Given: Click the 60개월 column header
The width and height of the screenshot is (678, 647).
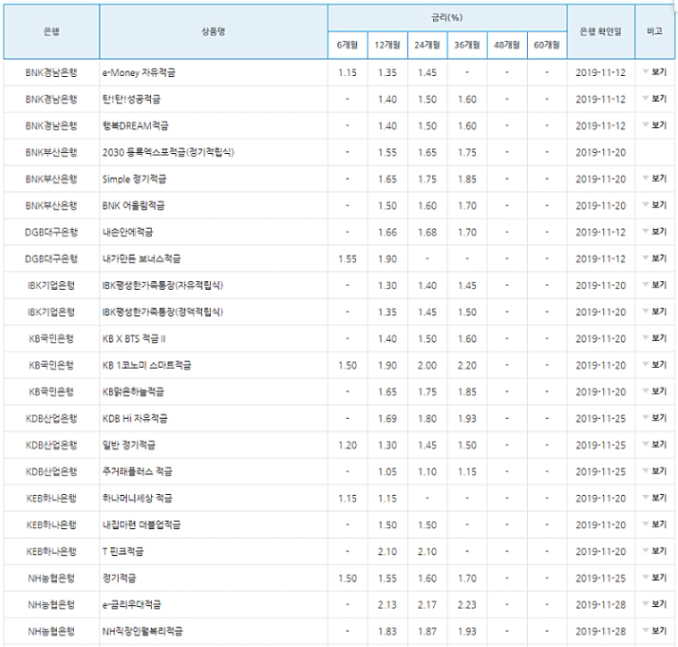Looking at the screenshot, I should click(x=547, y=45).
